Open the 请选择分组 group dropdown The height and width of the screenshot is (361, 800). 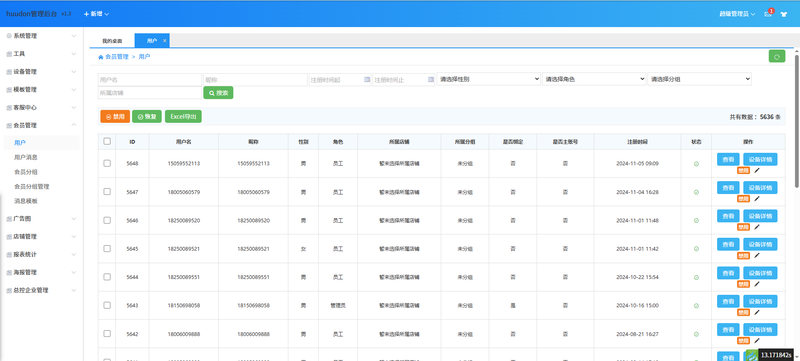point(699,79)
